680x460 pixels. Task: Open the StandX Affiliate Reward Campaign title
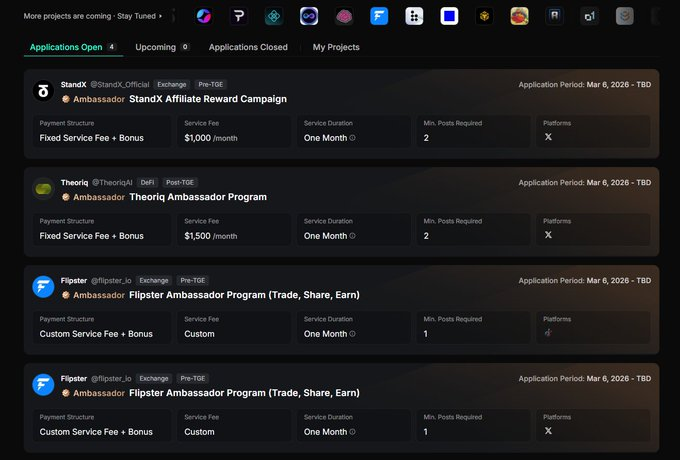pyautogui.click(x=208, y=99)
